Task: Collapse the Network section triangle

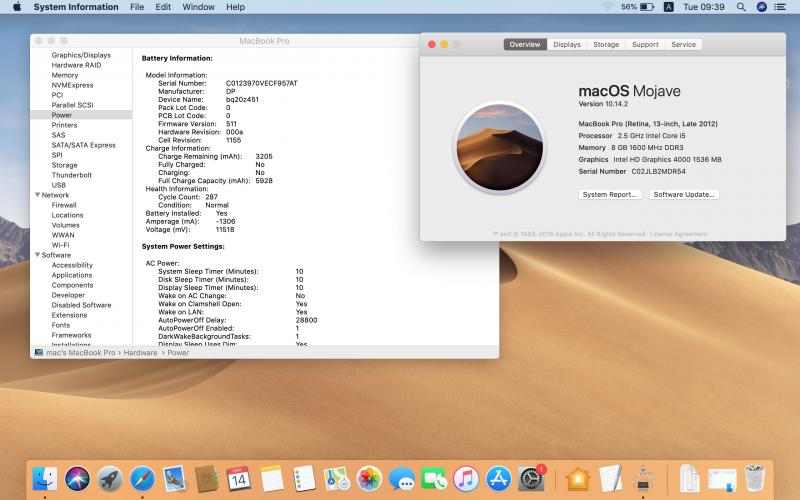Action: [x=37, y=195]
